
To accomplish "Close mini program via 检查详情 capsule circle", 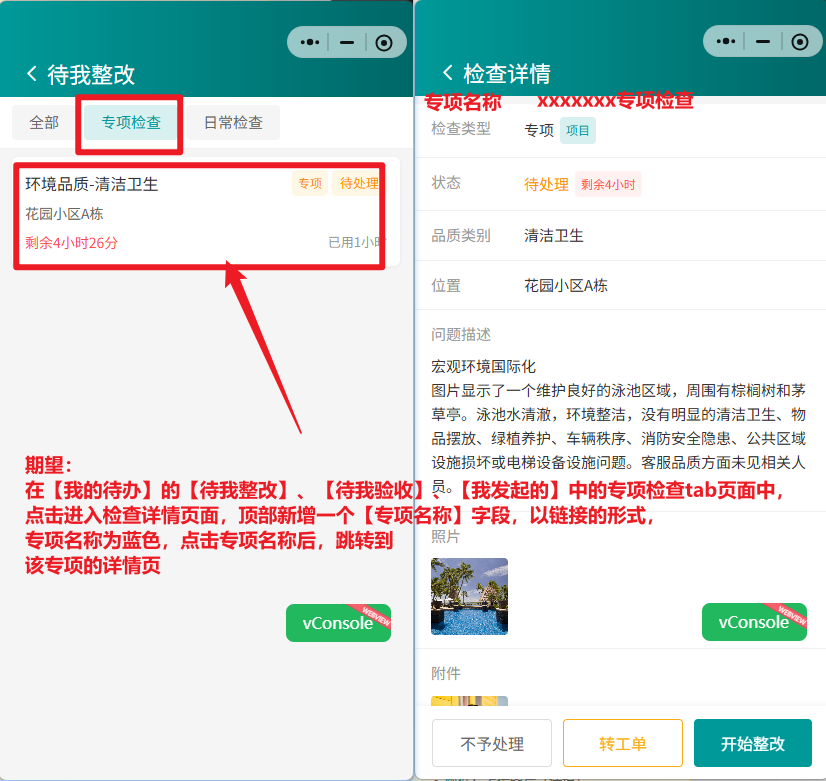I will (x=800, y=41).
